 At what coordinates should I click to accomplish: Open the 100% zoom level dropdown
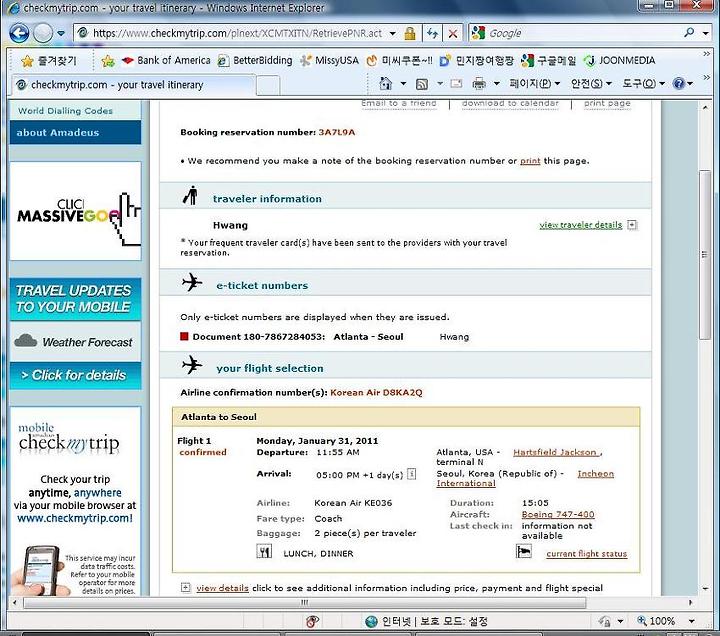[x=692, y=622]
